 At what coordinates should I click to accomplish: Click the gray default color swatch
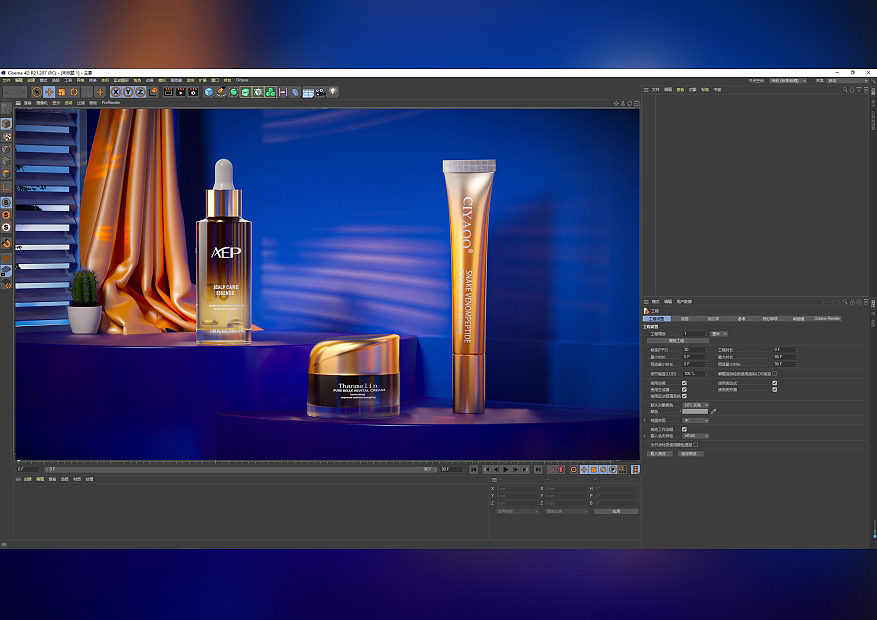695,412
